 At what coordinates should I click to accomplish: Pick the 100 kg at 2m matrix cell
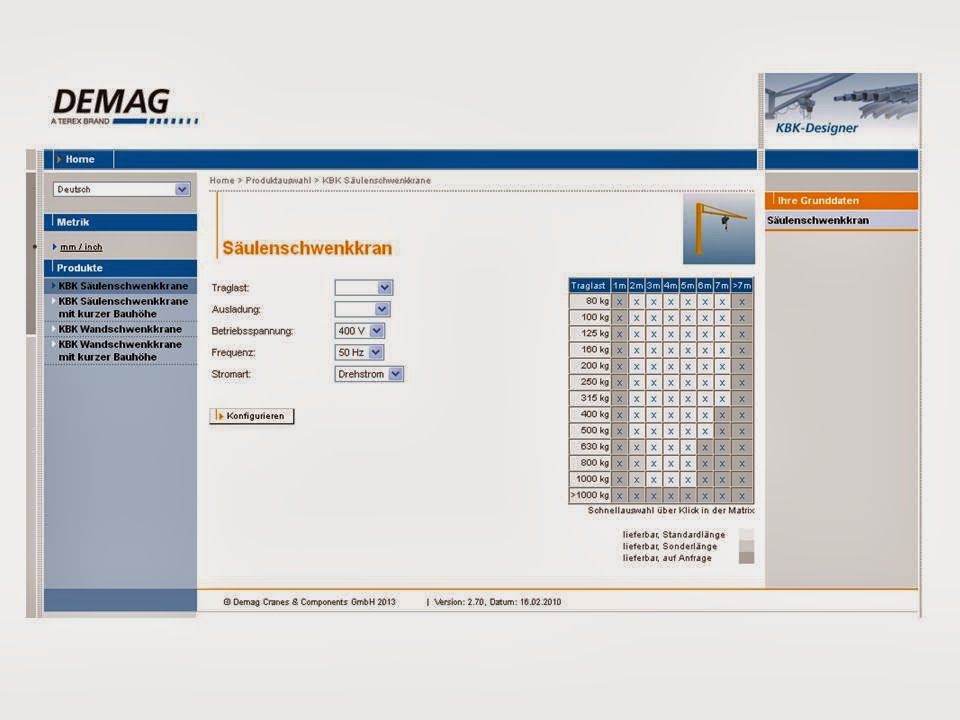click(636, 318)
